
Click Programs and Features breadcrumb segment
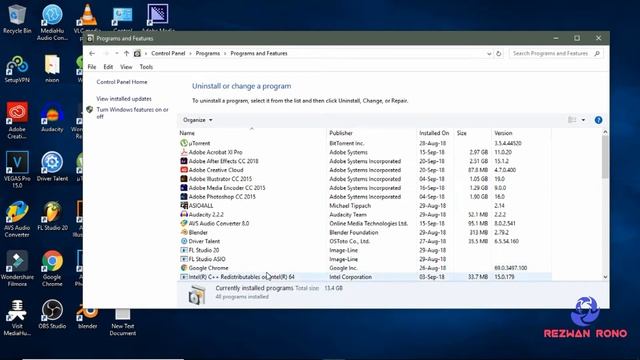[259, 53]
